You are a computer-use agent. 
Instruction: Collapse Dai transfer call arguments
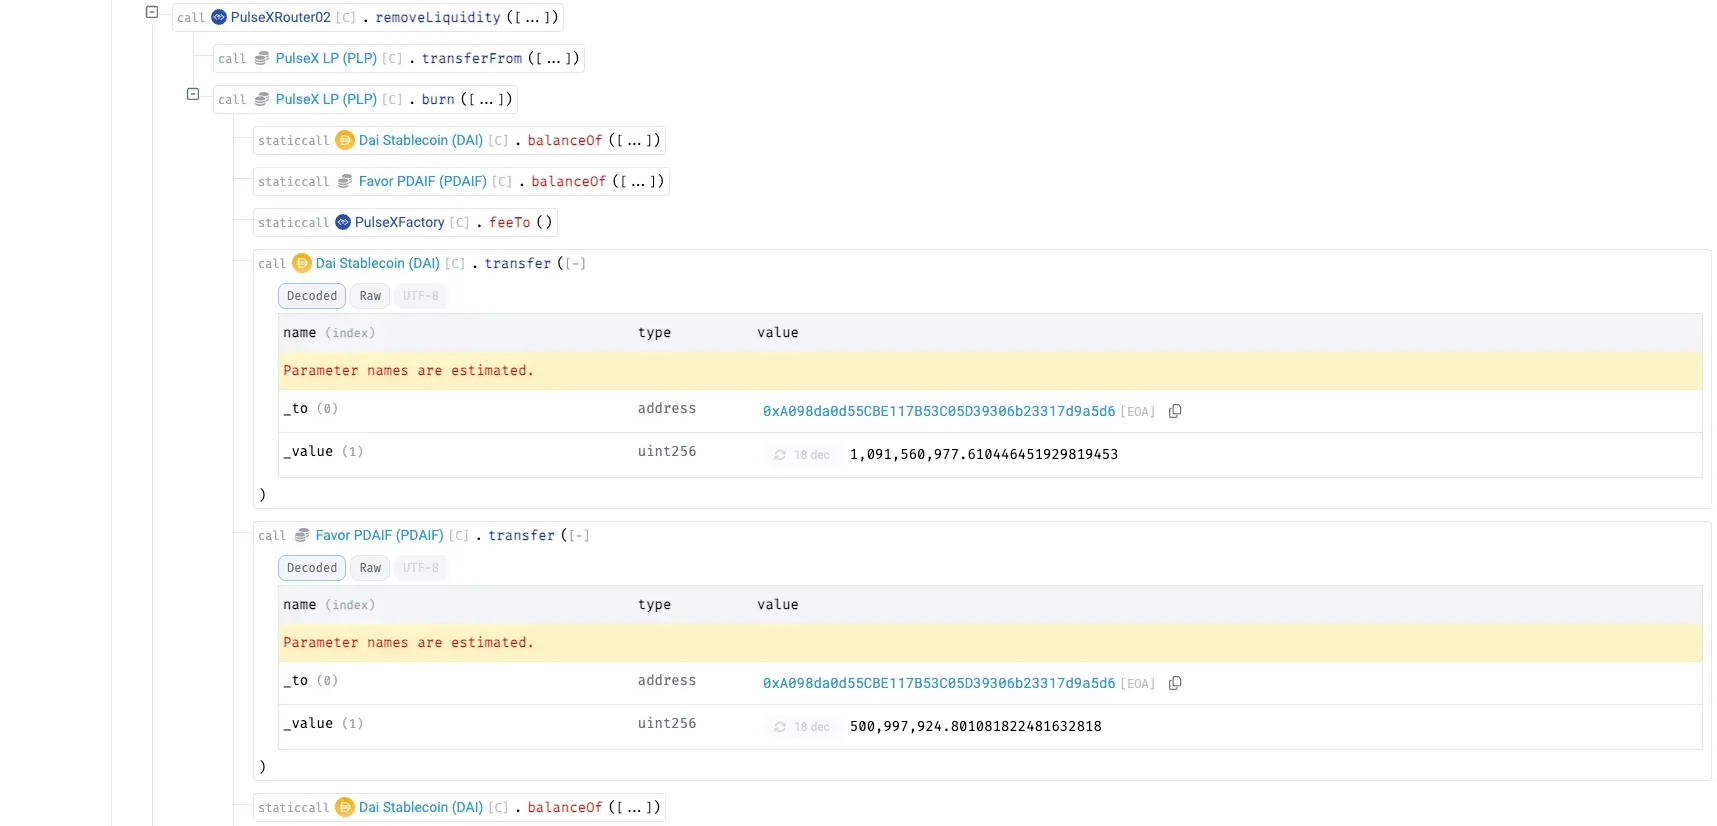(575, 263)
